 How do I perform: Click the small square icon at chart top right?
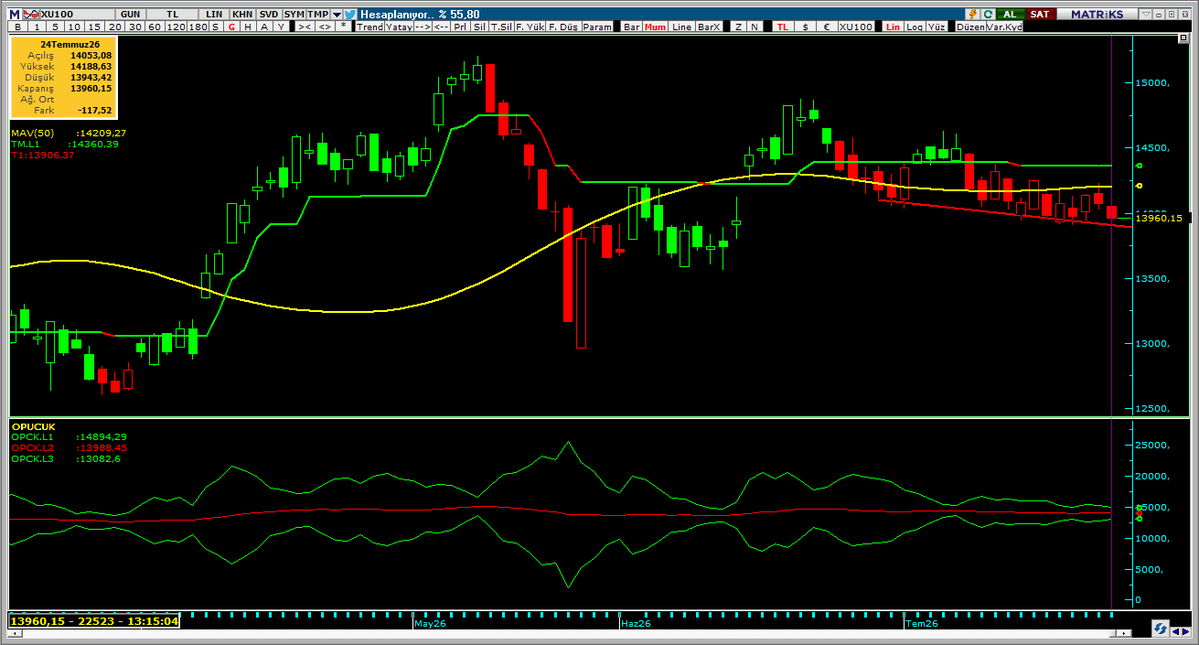[x=1183, y=38]
